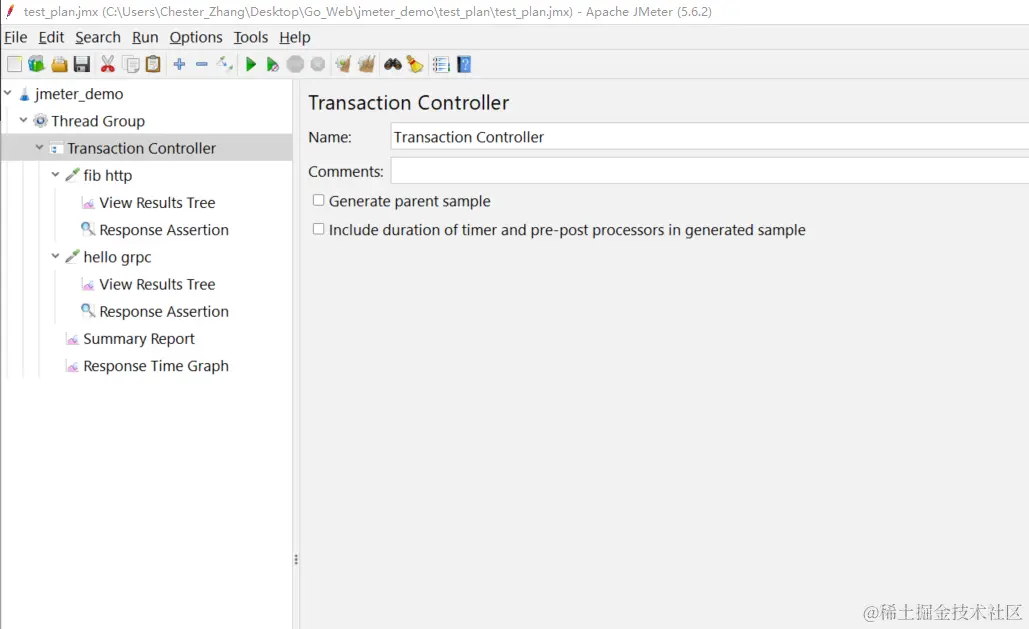Tick Include duration of timer checkbox
The width and height of the screenshot is (1029, 629).
(x=318, y=229)
